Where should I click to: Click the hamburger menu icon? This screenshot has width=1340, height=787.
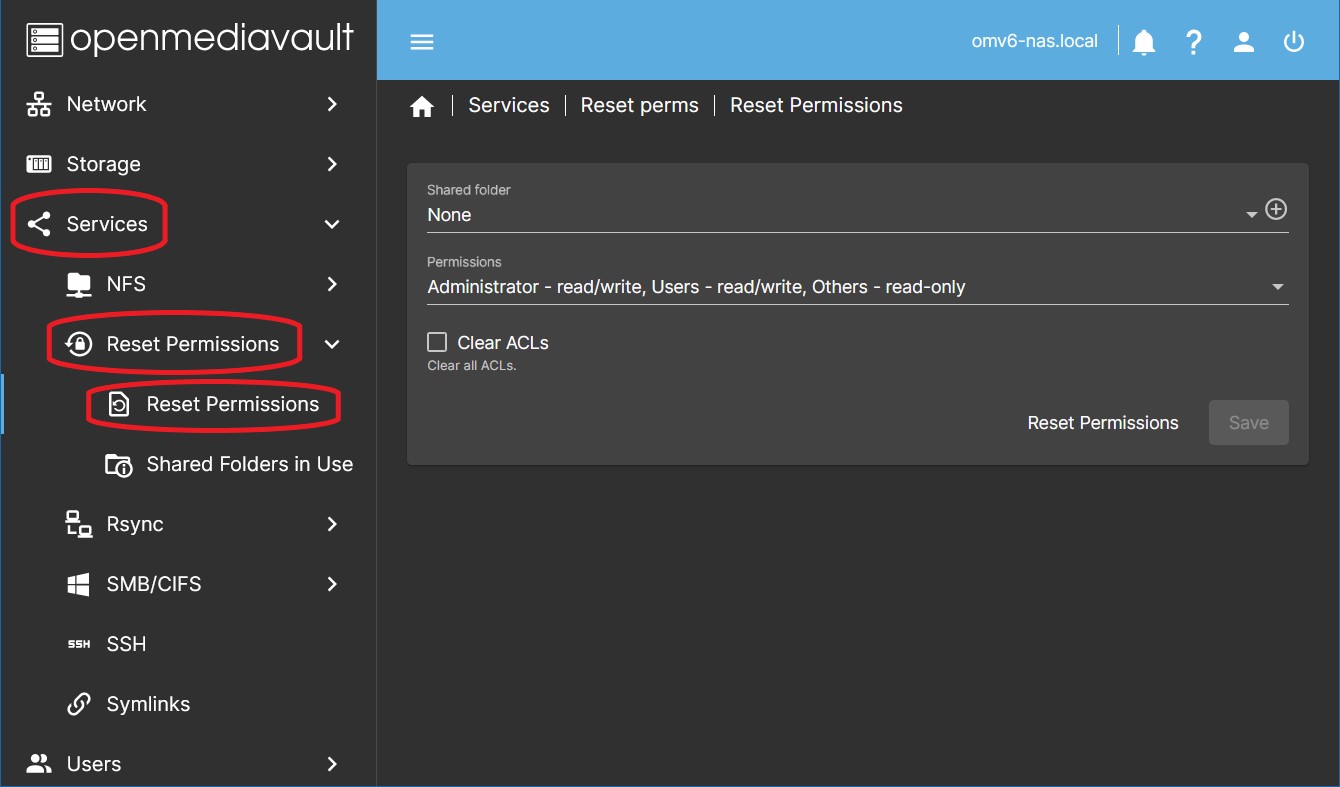(422, 42)
